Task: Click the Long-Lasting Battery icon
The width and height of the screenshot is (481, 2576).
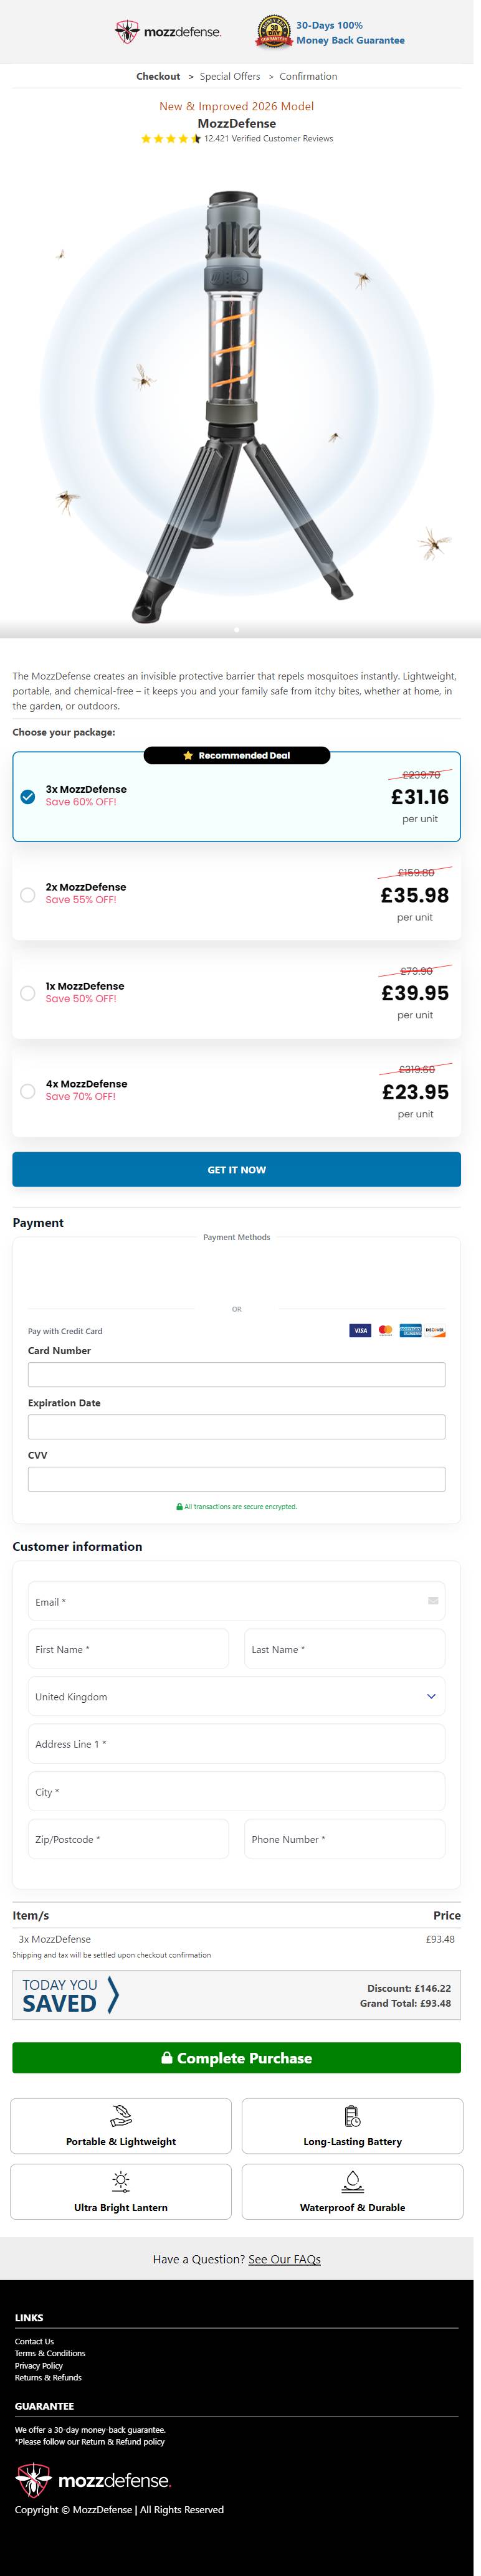Action: click(x=352, y=2115)
